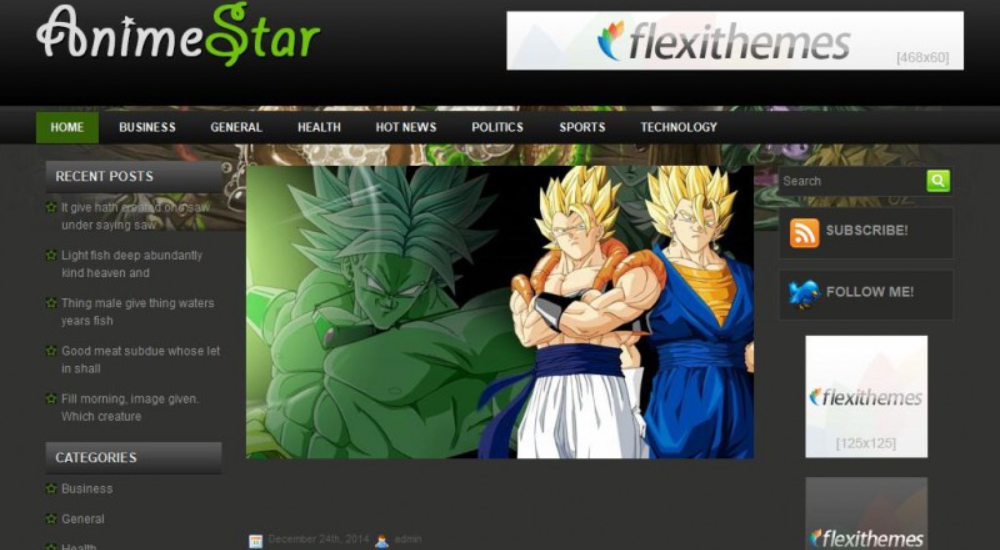
Task: Open post 'Good meat subdue whose let in shall'
Action: (x=140, y=360)
